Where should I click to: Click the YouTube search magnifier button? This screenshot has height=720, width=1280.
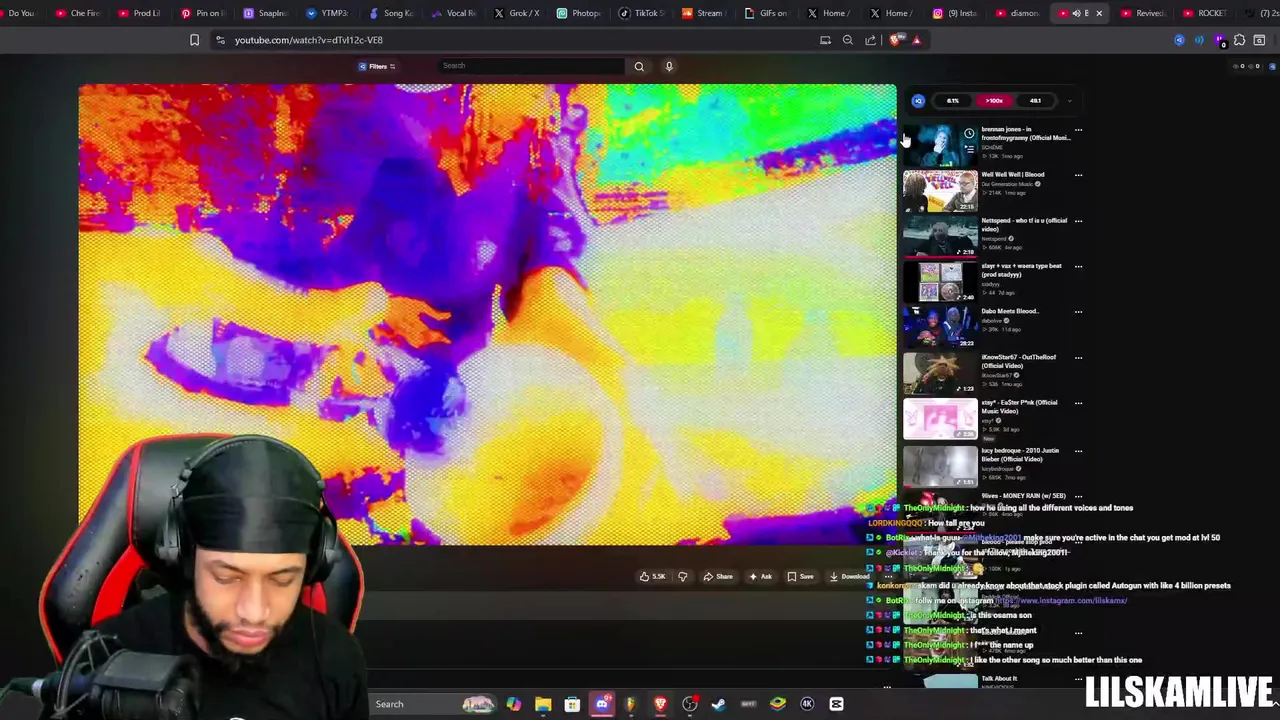[639, 66]
